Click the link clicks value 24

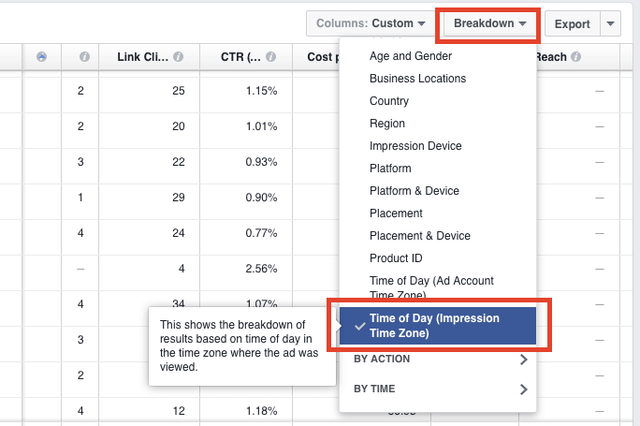coord(178,233)
